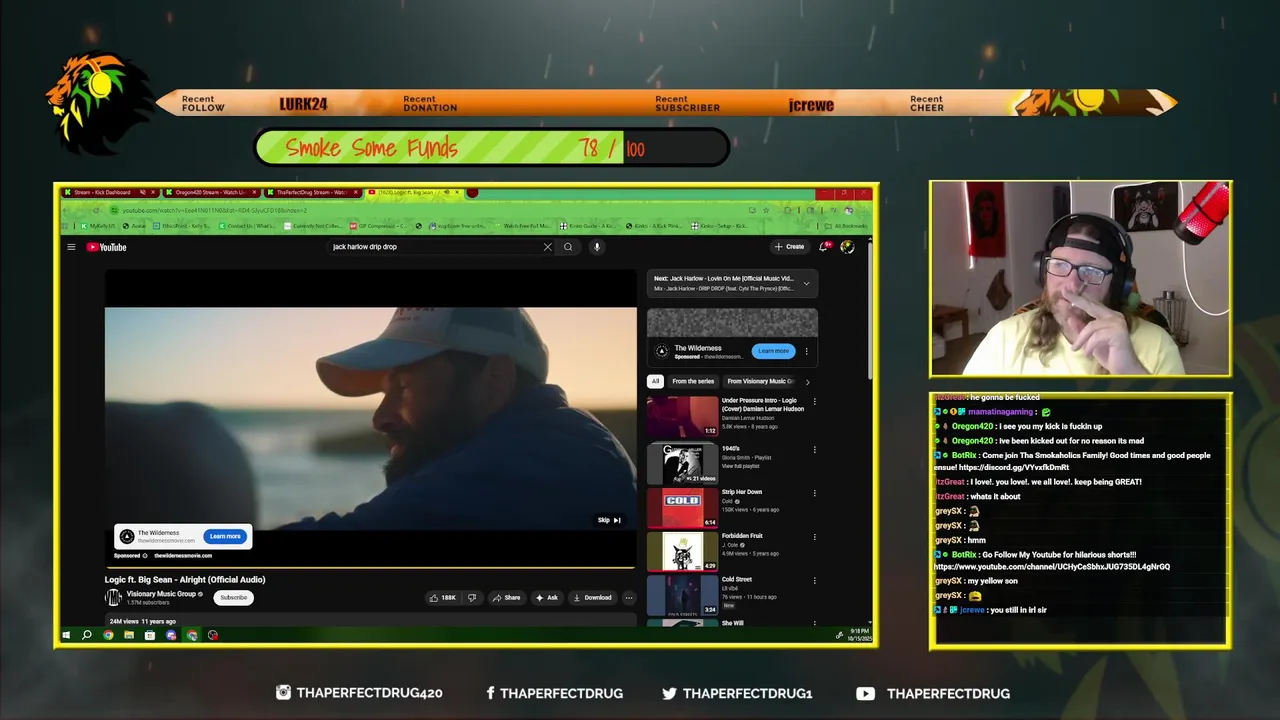
Task: Click the Visionary Music Group channel avatar
Action: (x=113, y=597)
